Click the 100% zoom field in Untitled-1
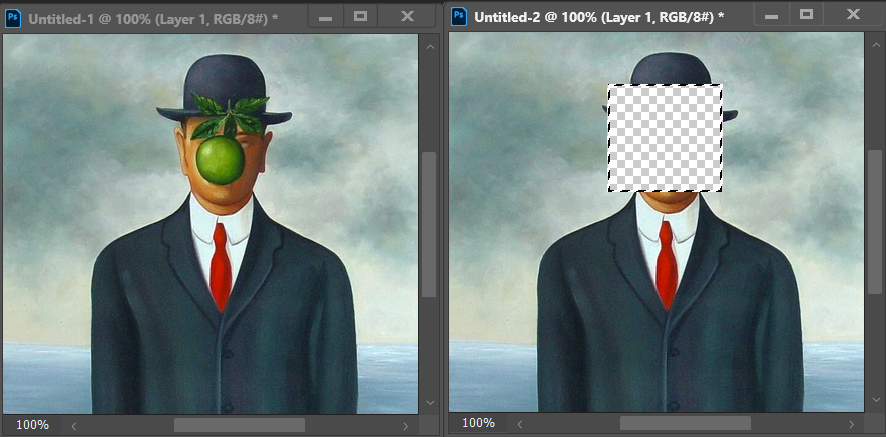This screenshot has height=437, width=886. click(x=32, y=425)
